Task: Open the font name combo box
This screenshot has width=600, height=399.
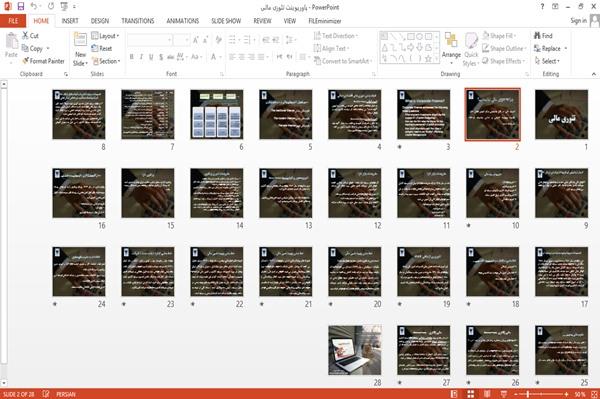Action: (150, 40)
